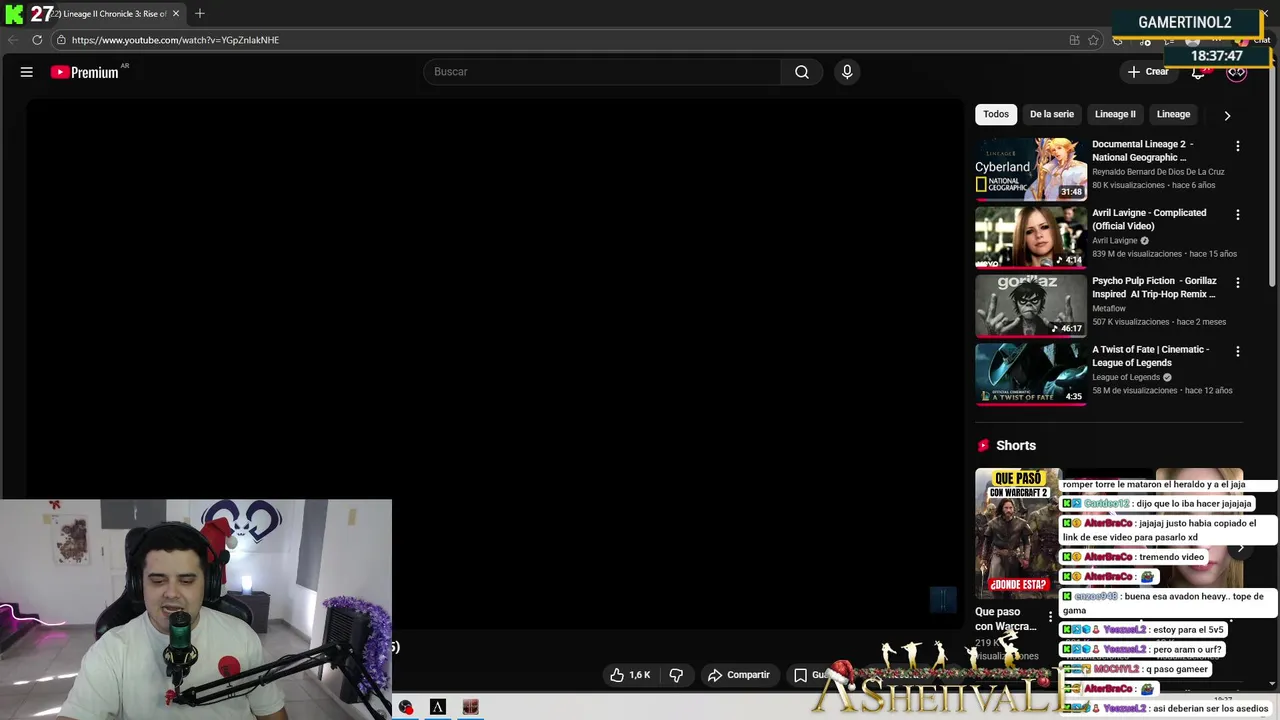Open the YouTube hamburger guide menu
Viewport: 1280px width, 720px height.
pyautogui.click(x=27, y=72)
